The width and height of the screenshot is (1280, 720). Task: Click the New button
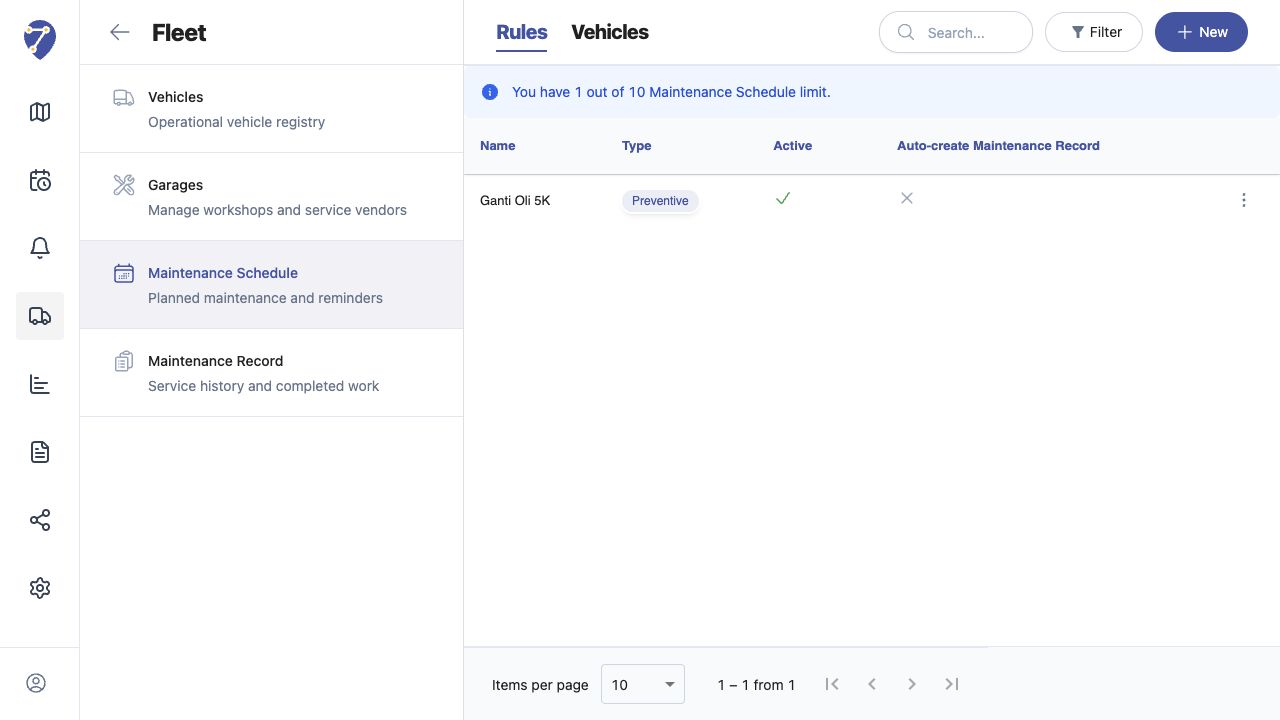(x=1201, y=32)
